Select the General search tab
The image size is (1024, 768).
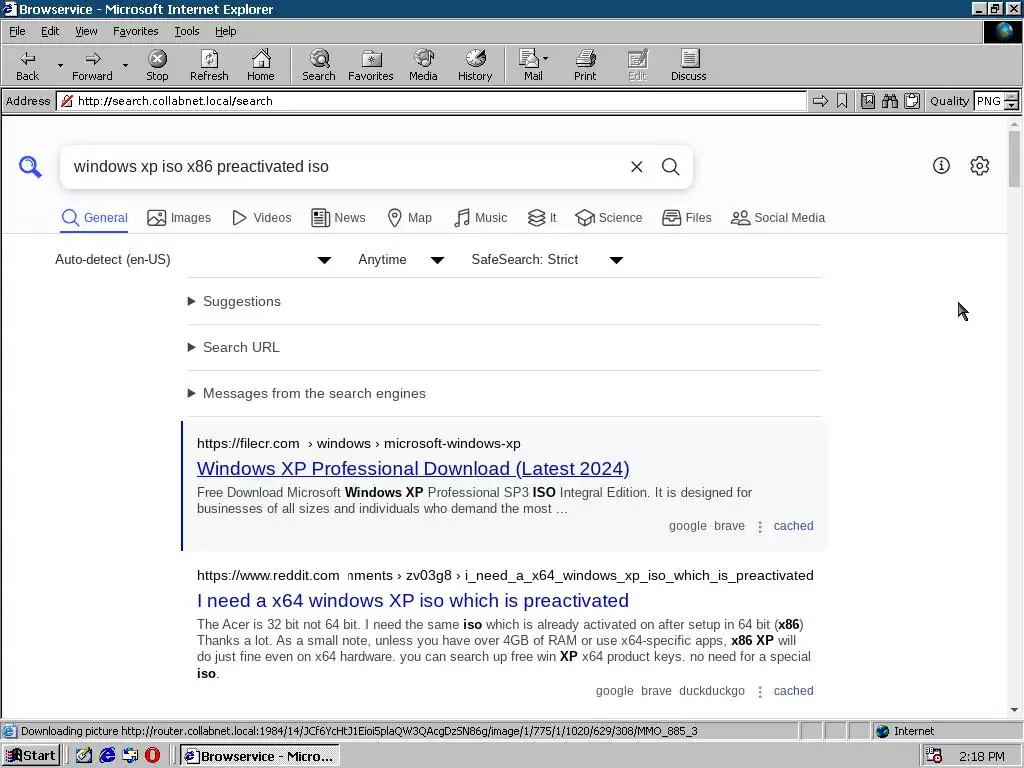coord(94,217)
